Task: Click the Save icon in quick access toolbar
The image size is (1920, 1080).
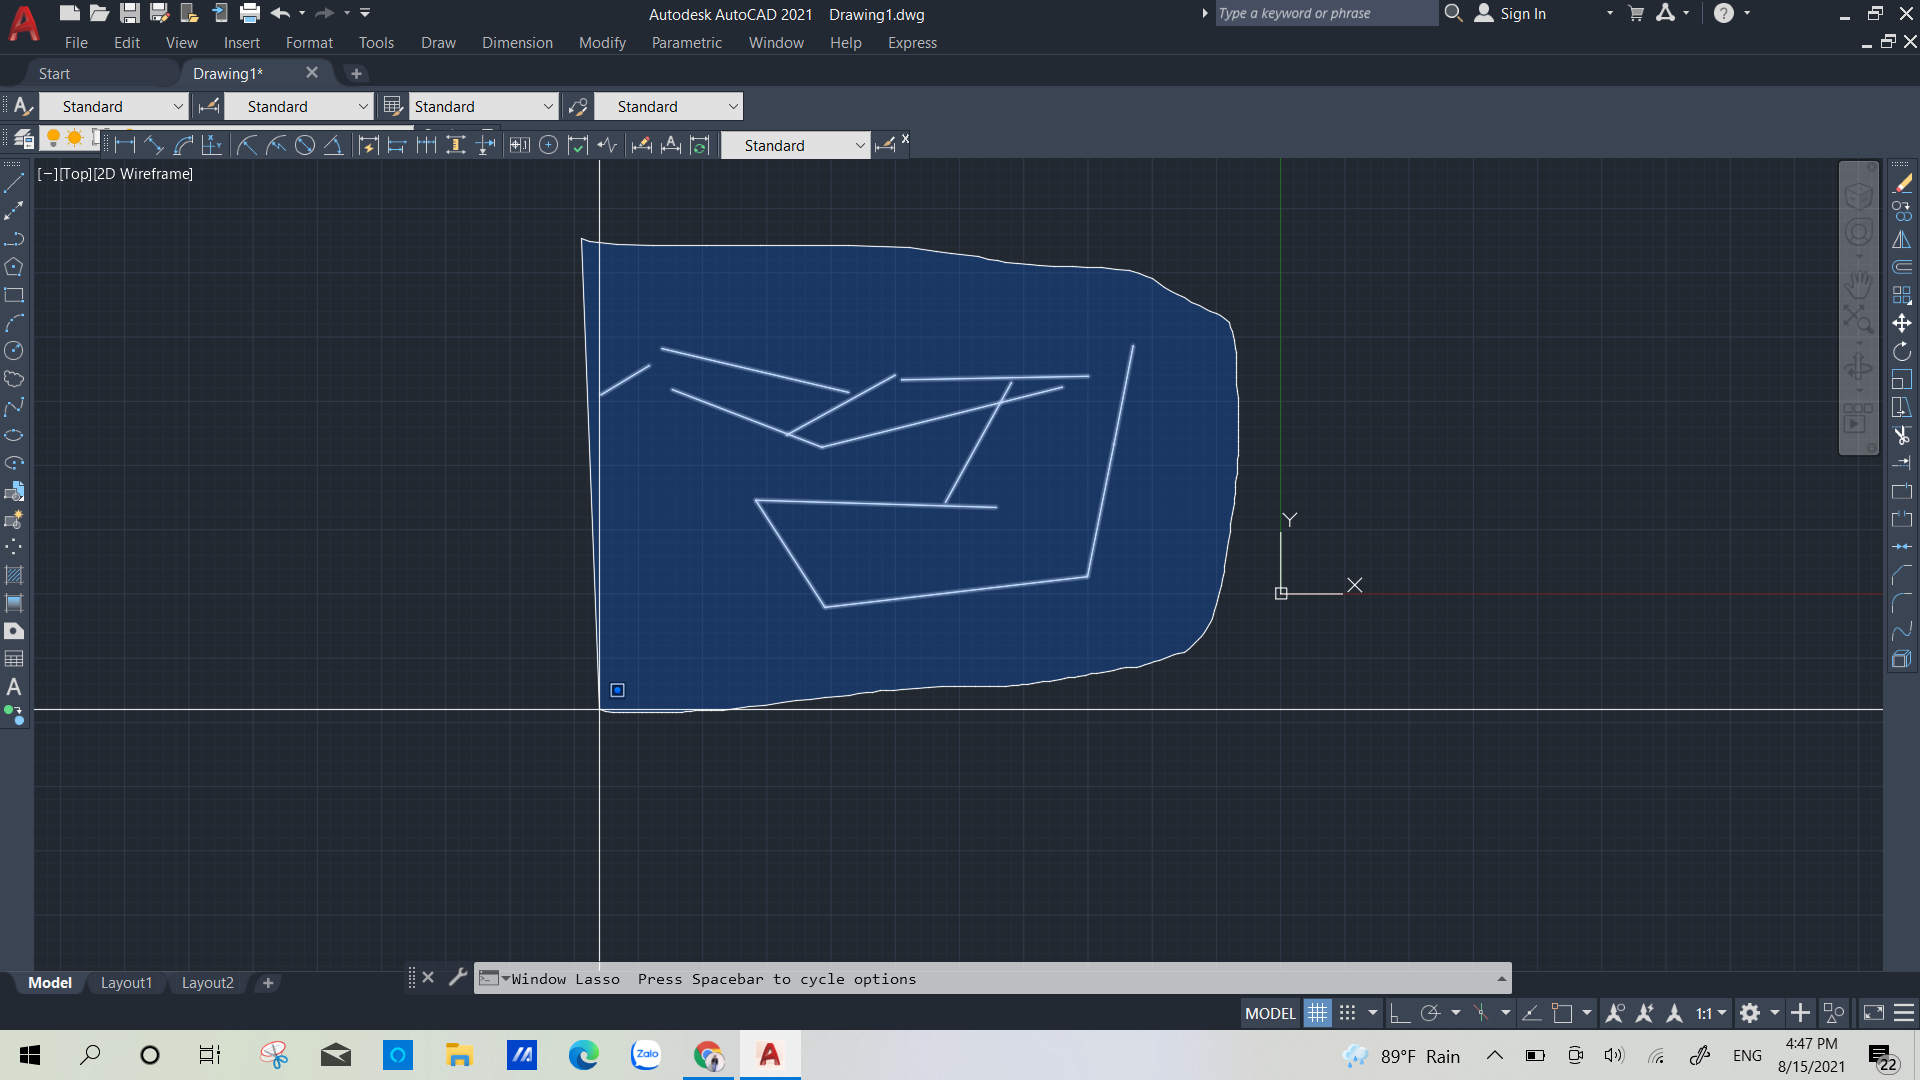Action: coord(130,13)
